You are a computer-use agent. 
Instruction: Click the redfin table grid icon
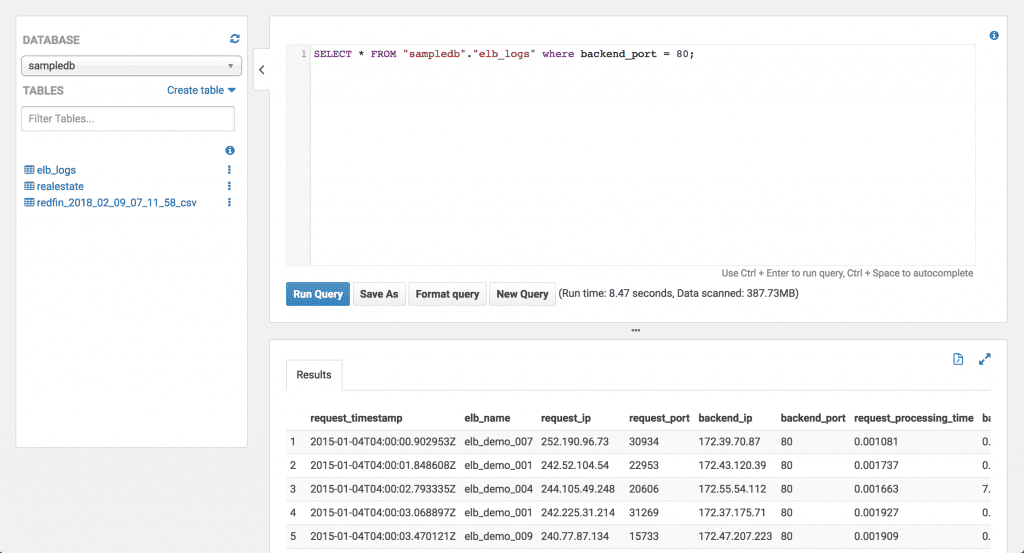pos(29,202)
